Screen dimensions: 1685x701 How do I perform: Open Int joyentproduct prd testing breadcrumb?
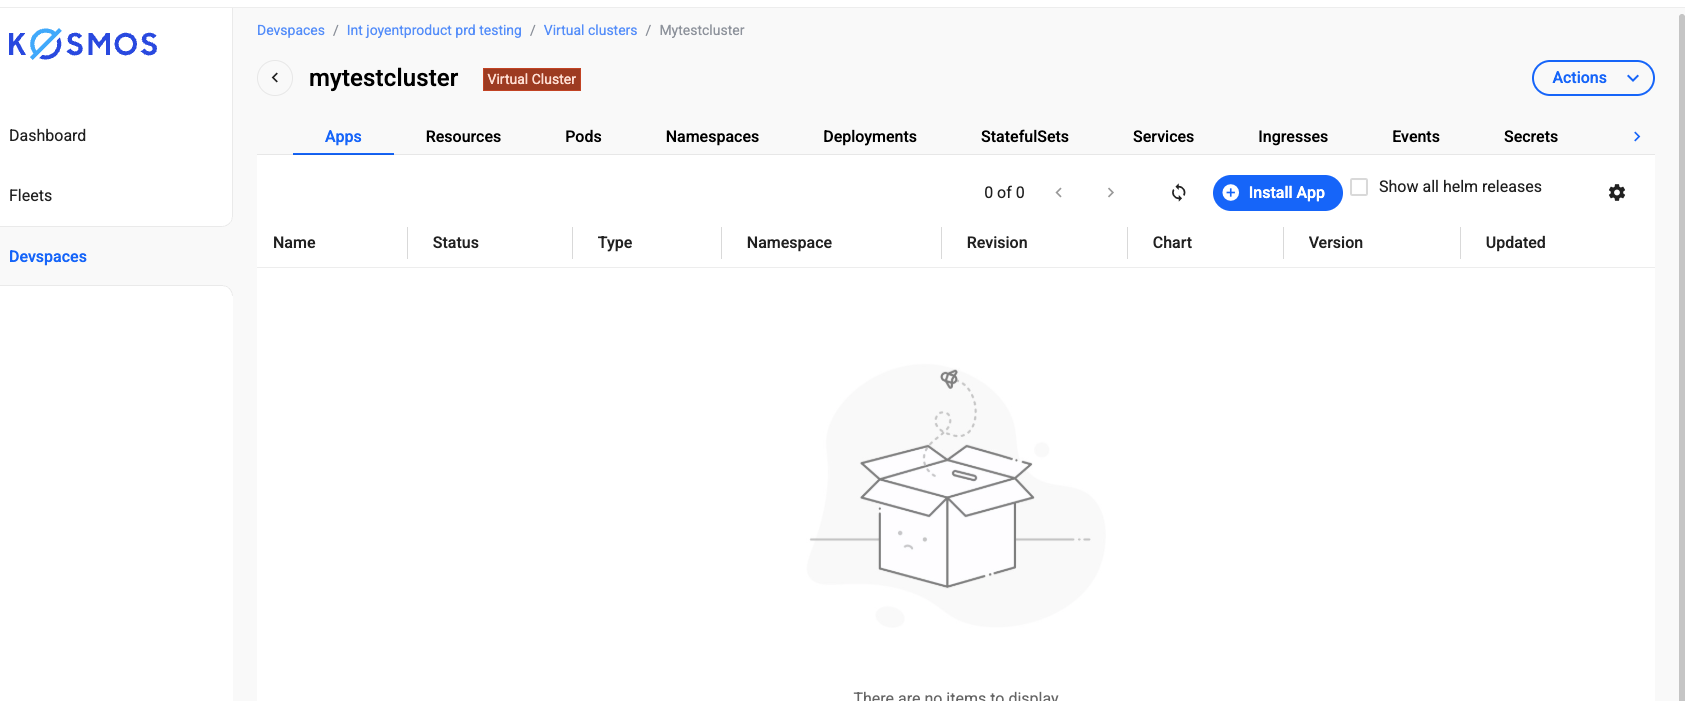tap(434, 31)
